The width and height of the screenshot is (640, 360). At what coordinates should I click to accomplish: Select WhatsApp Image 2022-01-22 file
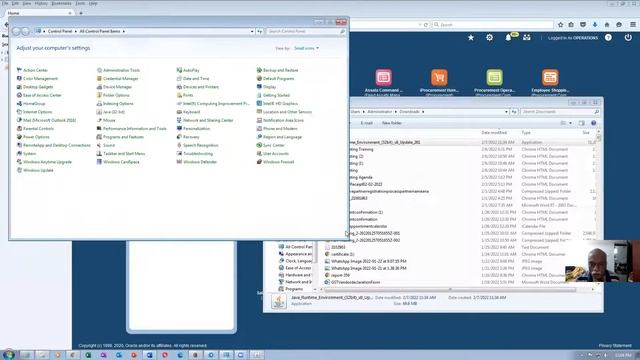point(369,261)
